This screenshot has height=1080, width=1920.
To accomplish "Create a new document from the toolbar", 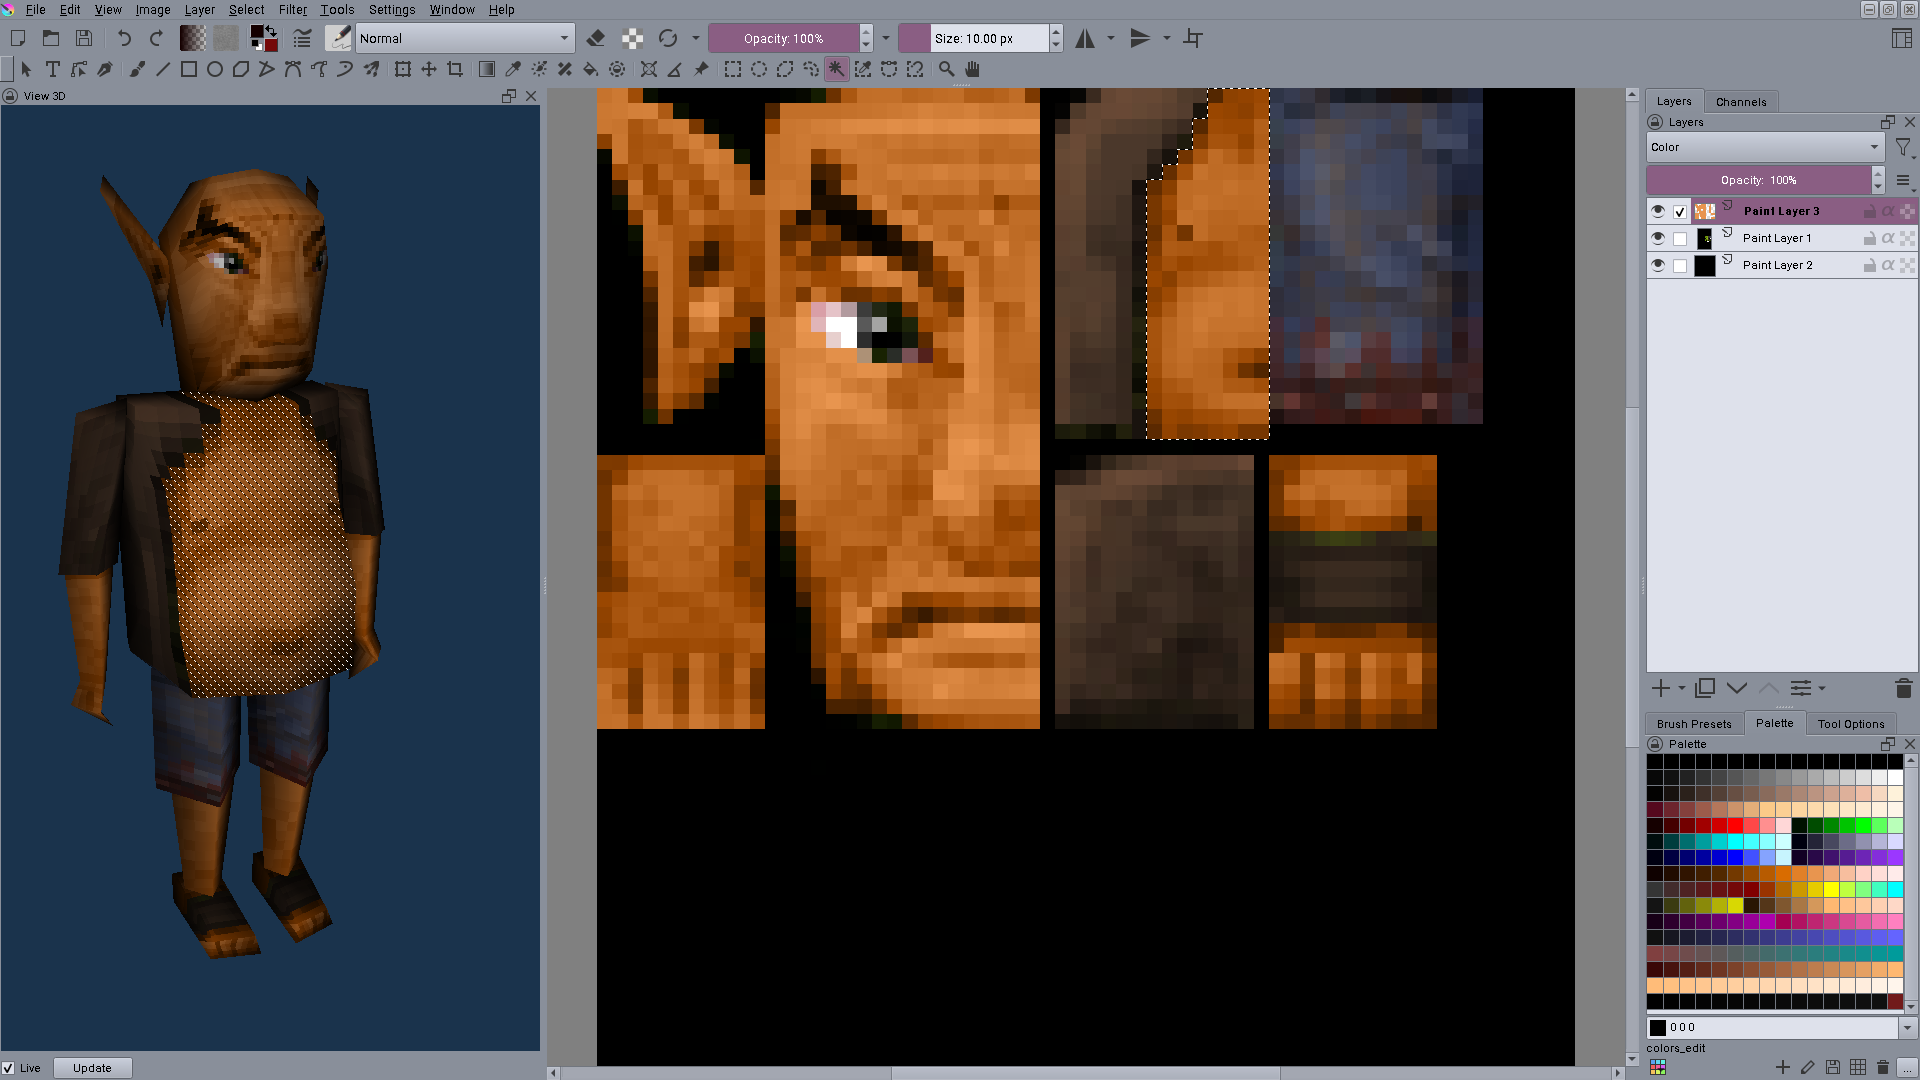I will 18,39.
